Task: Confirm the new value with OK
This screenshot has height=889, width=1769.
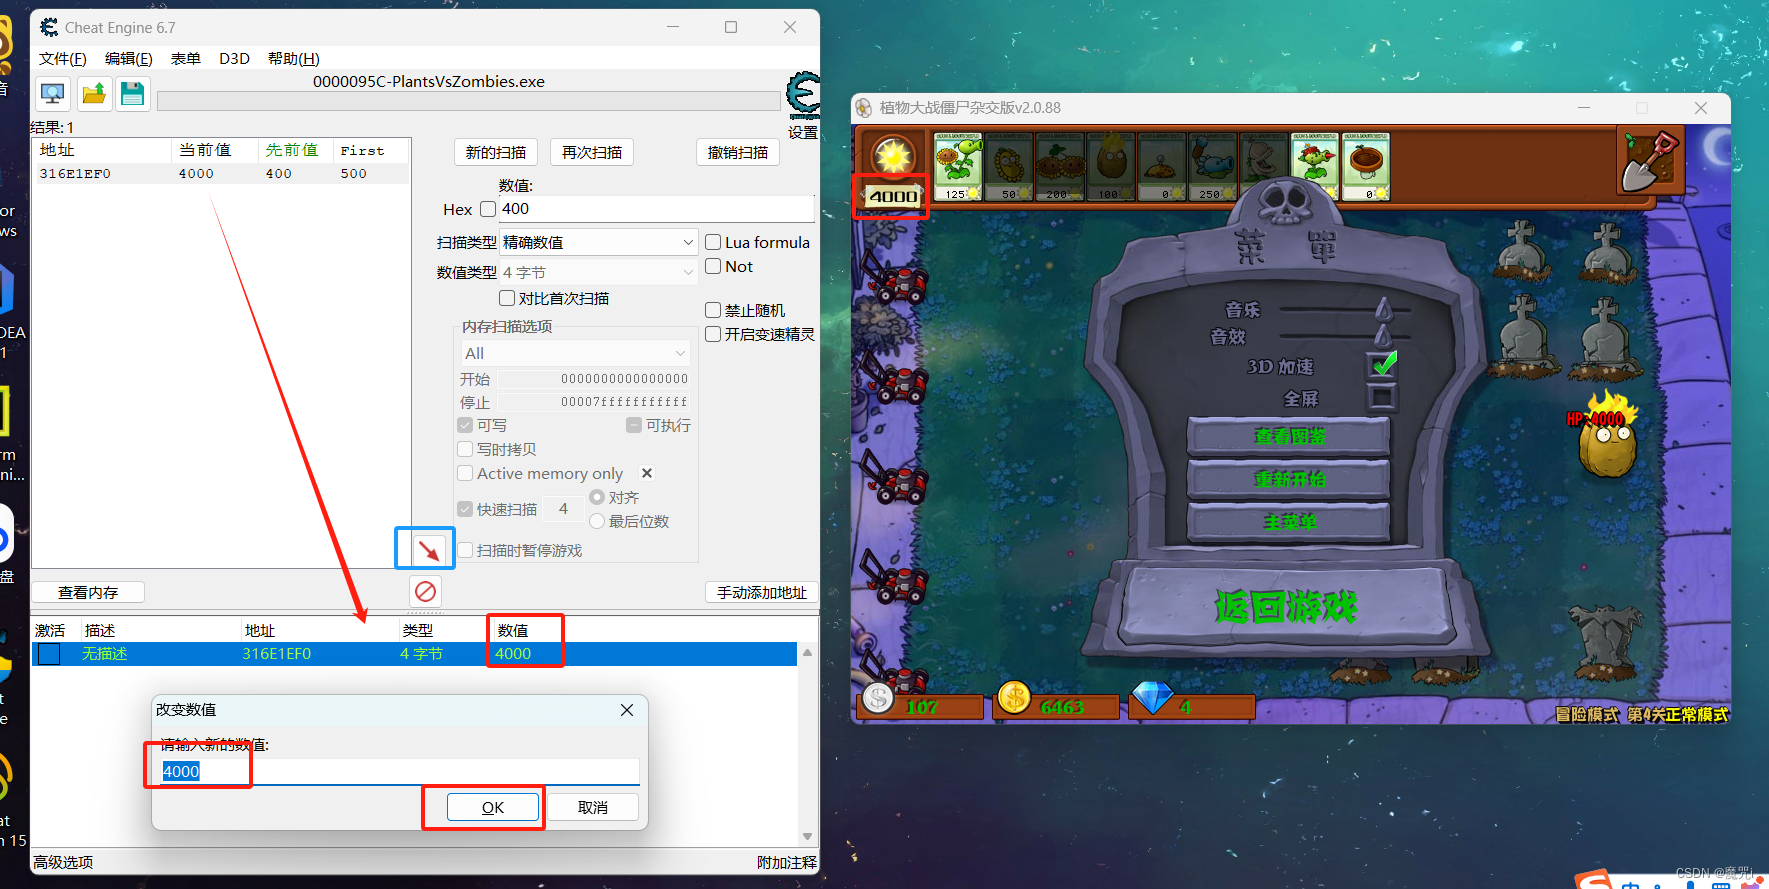Action: [493, 807]
